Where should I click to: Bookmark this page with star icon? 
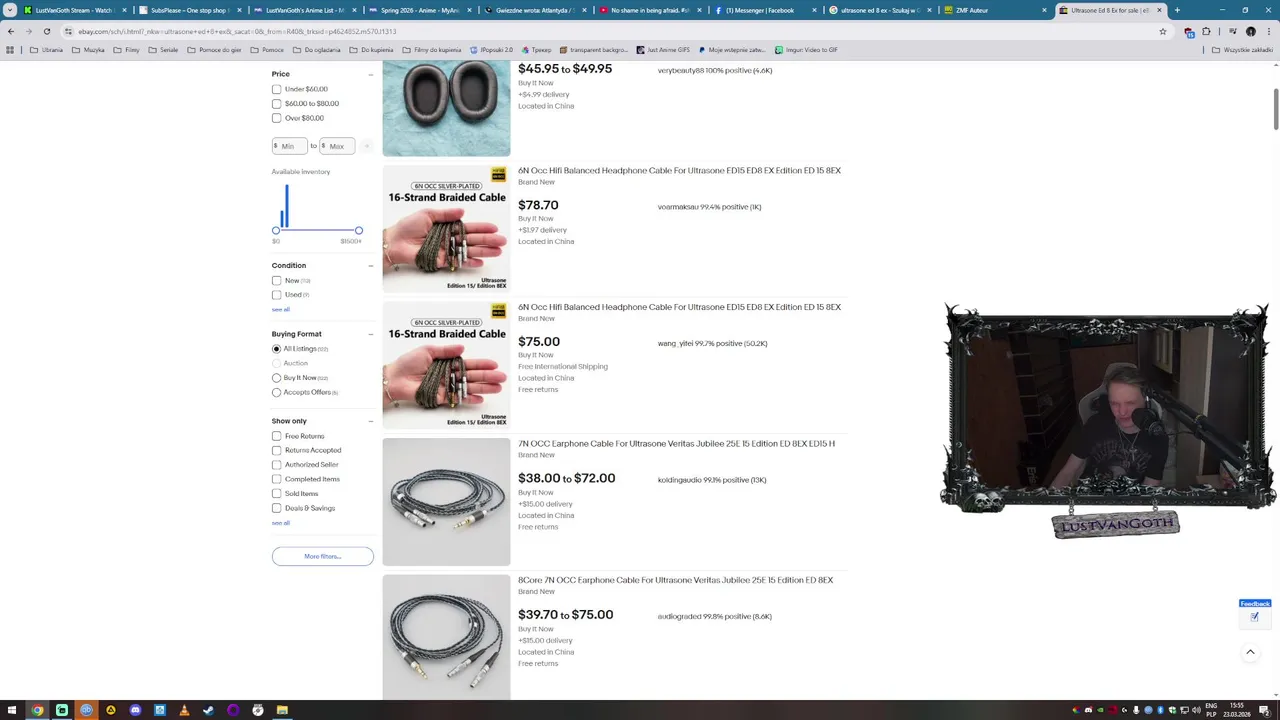click(x=1163, y=31)
